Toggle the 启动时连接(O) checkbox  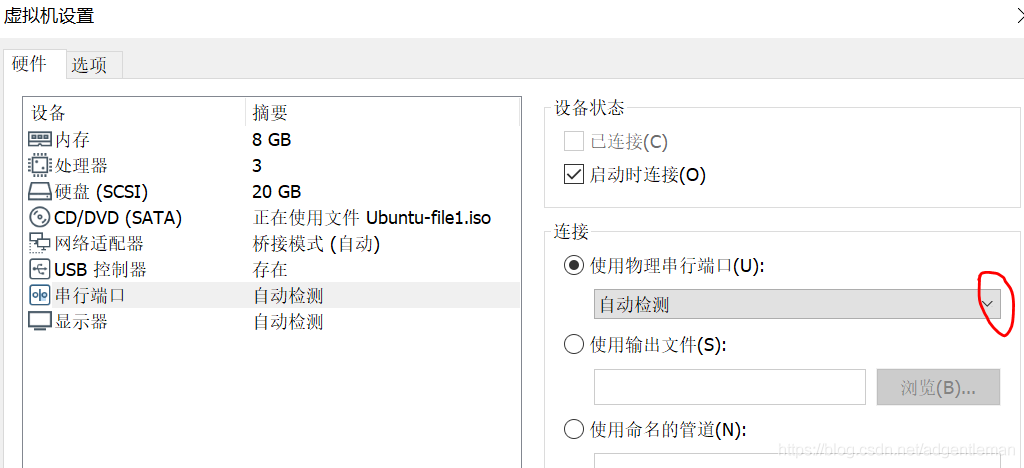point(574,175)
